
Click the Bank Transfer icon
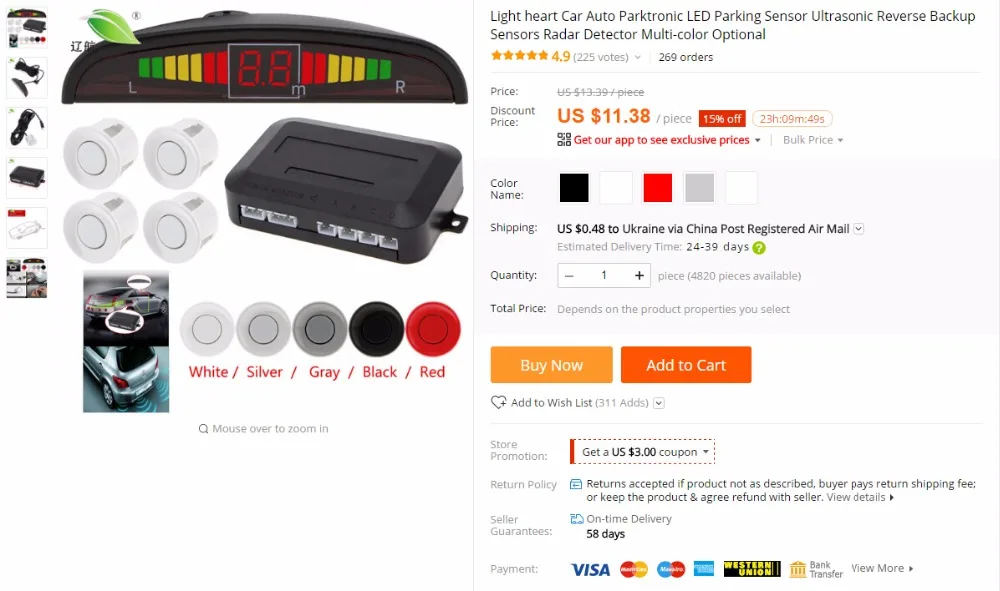click(x=798, y=569)
